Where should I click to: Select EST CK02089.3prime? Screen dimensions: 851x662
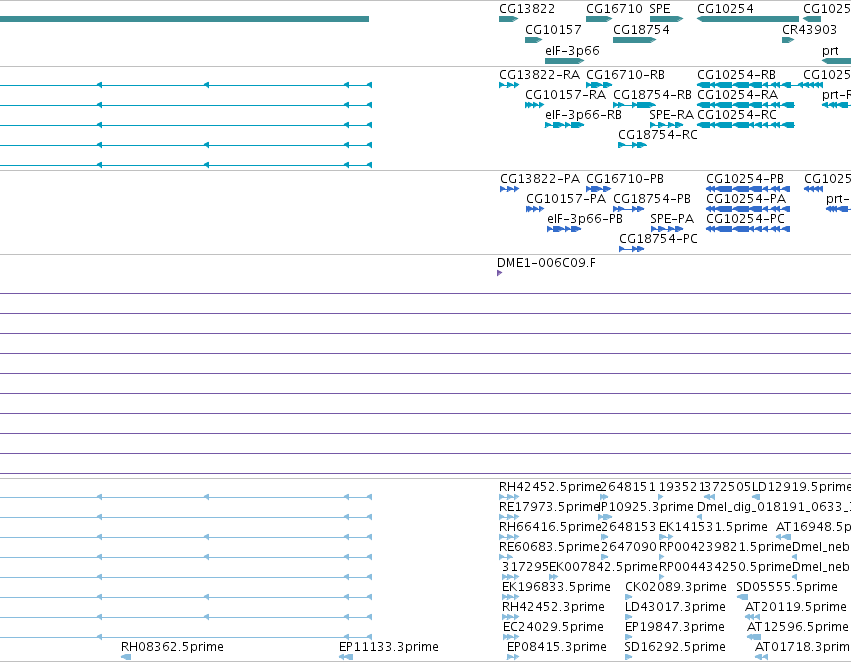click(x=676, y=587)
